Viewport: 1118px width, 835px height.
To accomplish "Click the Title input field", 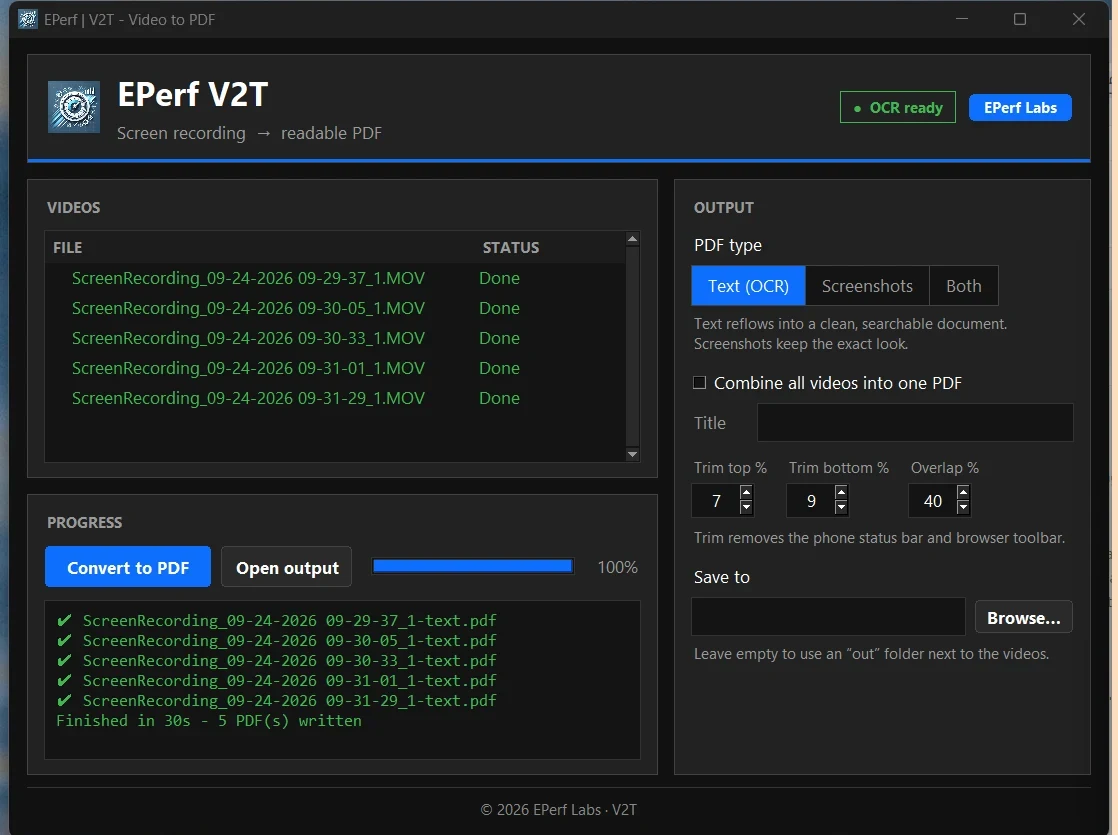I will point(915,423).
